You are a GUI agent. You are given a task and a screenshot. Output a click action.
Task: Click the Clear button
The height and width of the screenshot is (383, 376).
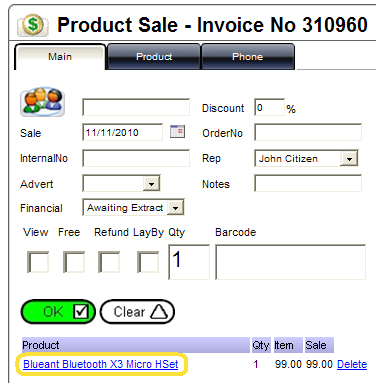click(x=137, y=312)
